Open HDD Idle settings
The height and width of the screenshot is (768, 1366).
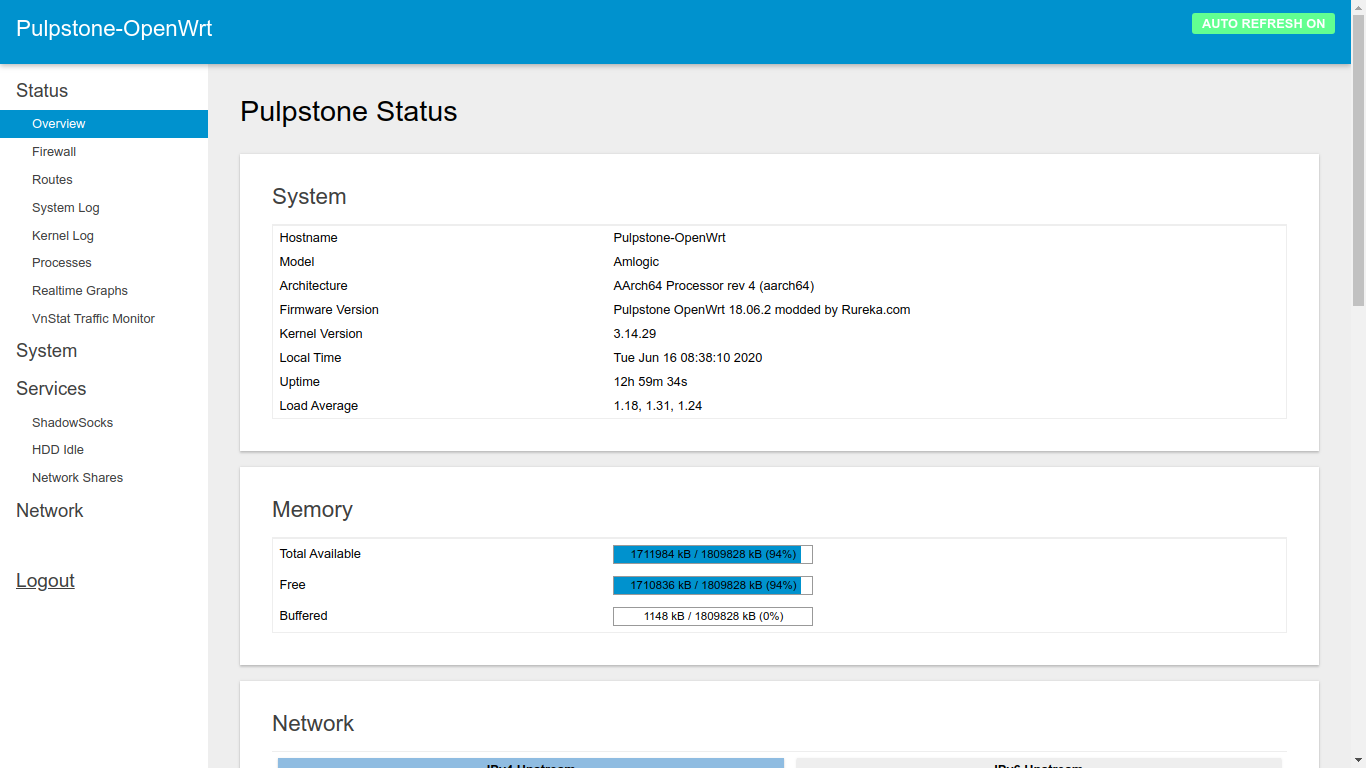click(58, 450)
